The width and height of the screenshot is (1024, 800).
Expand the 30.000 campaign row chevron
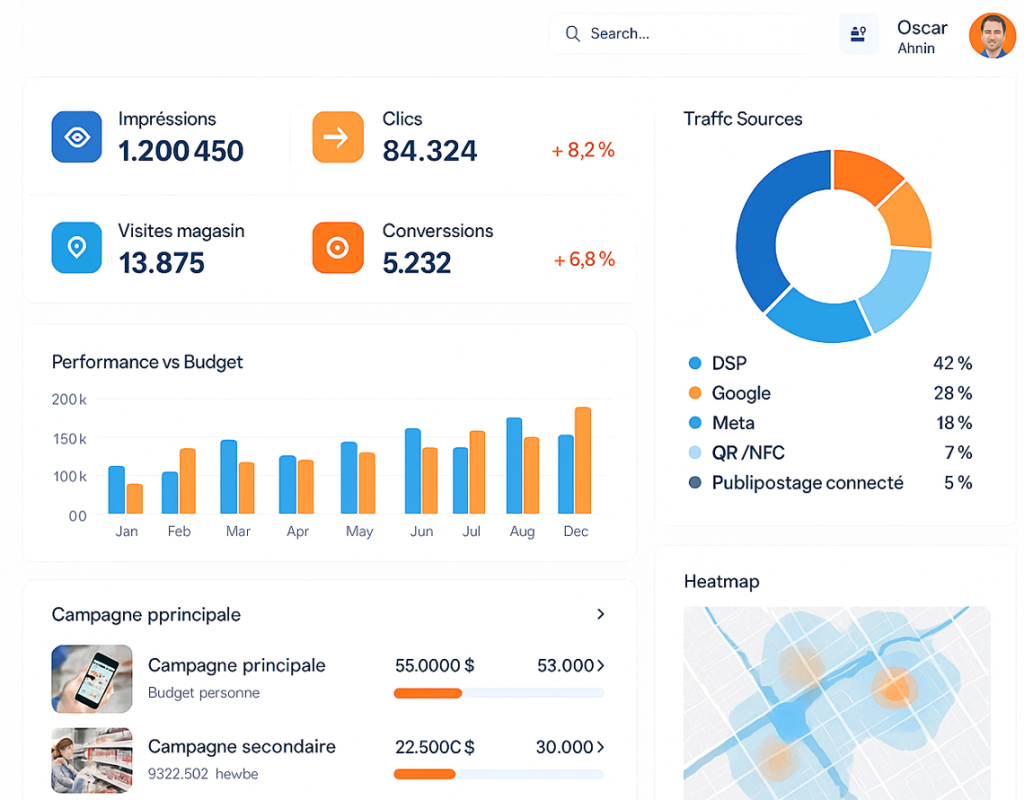pos(600,747)
